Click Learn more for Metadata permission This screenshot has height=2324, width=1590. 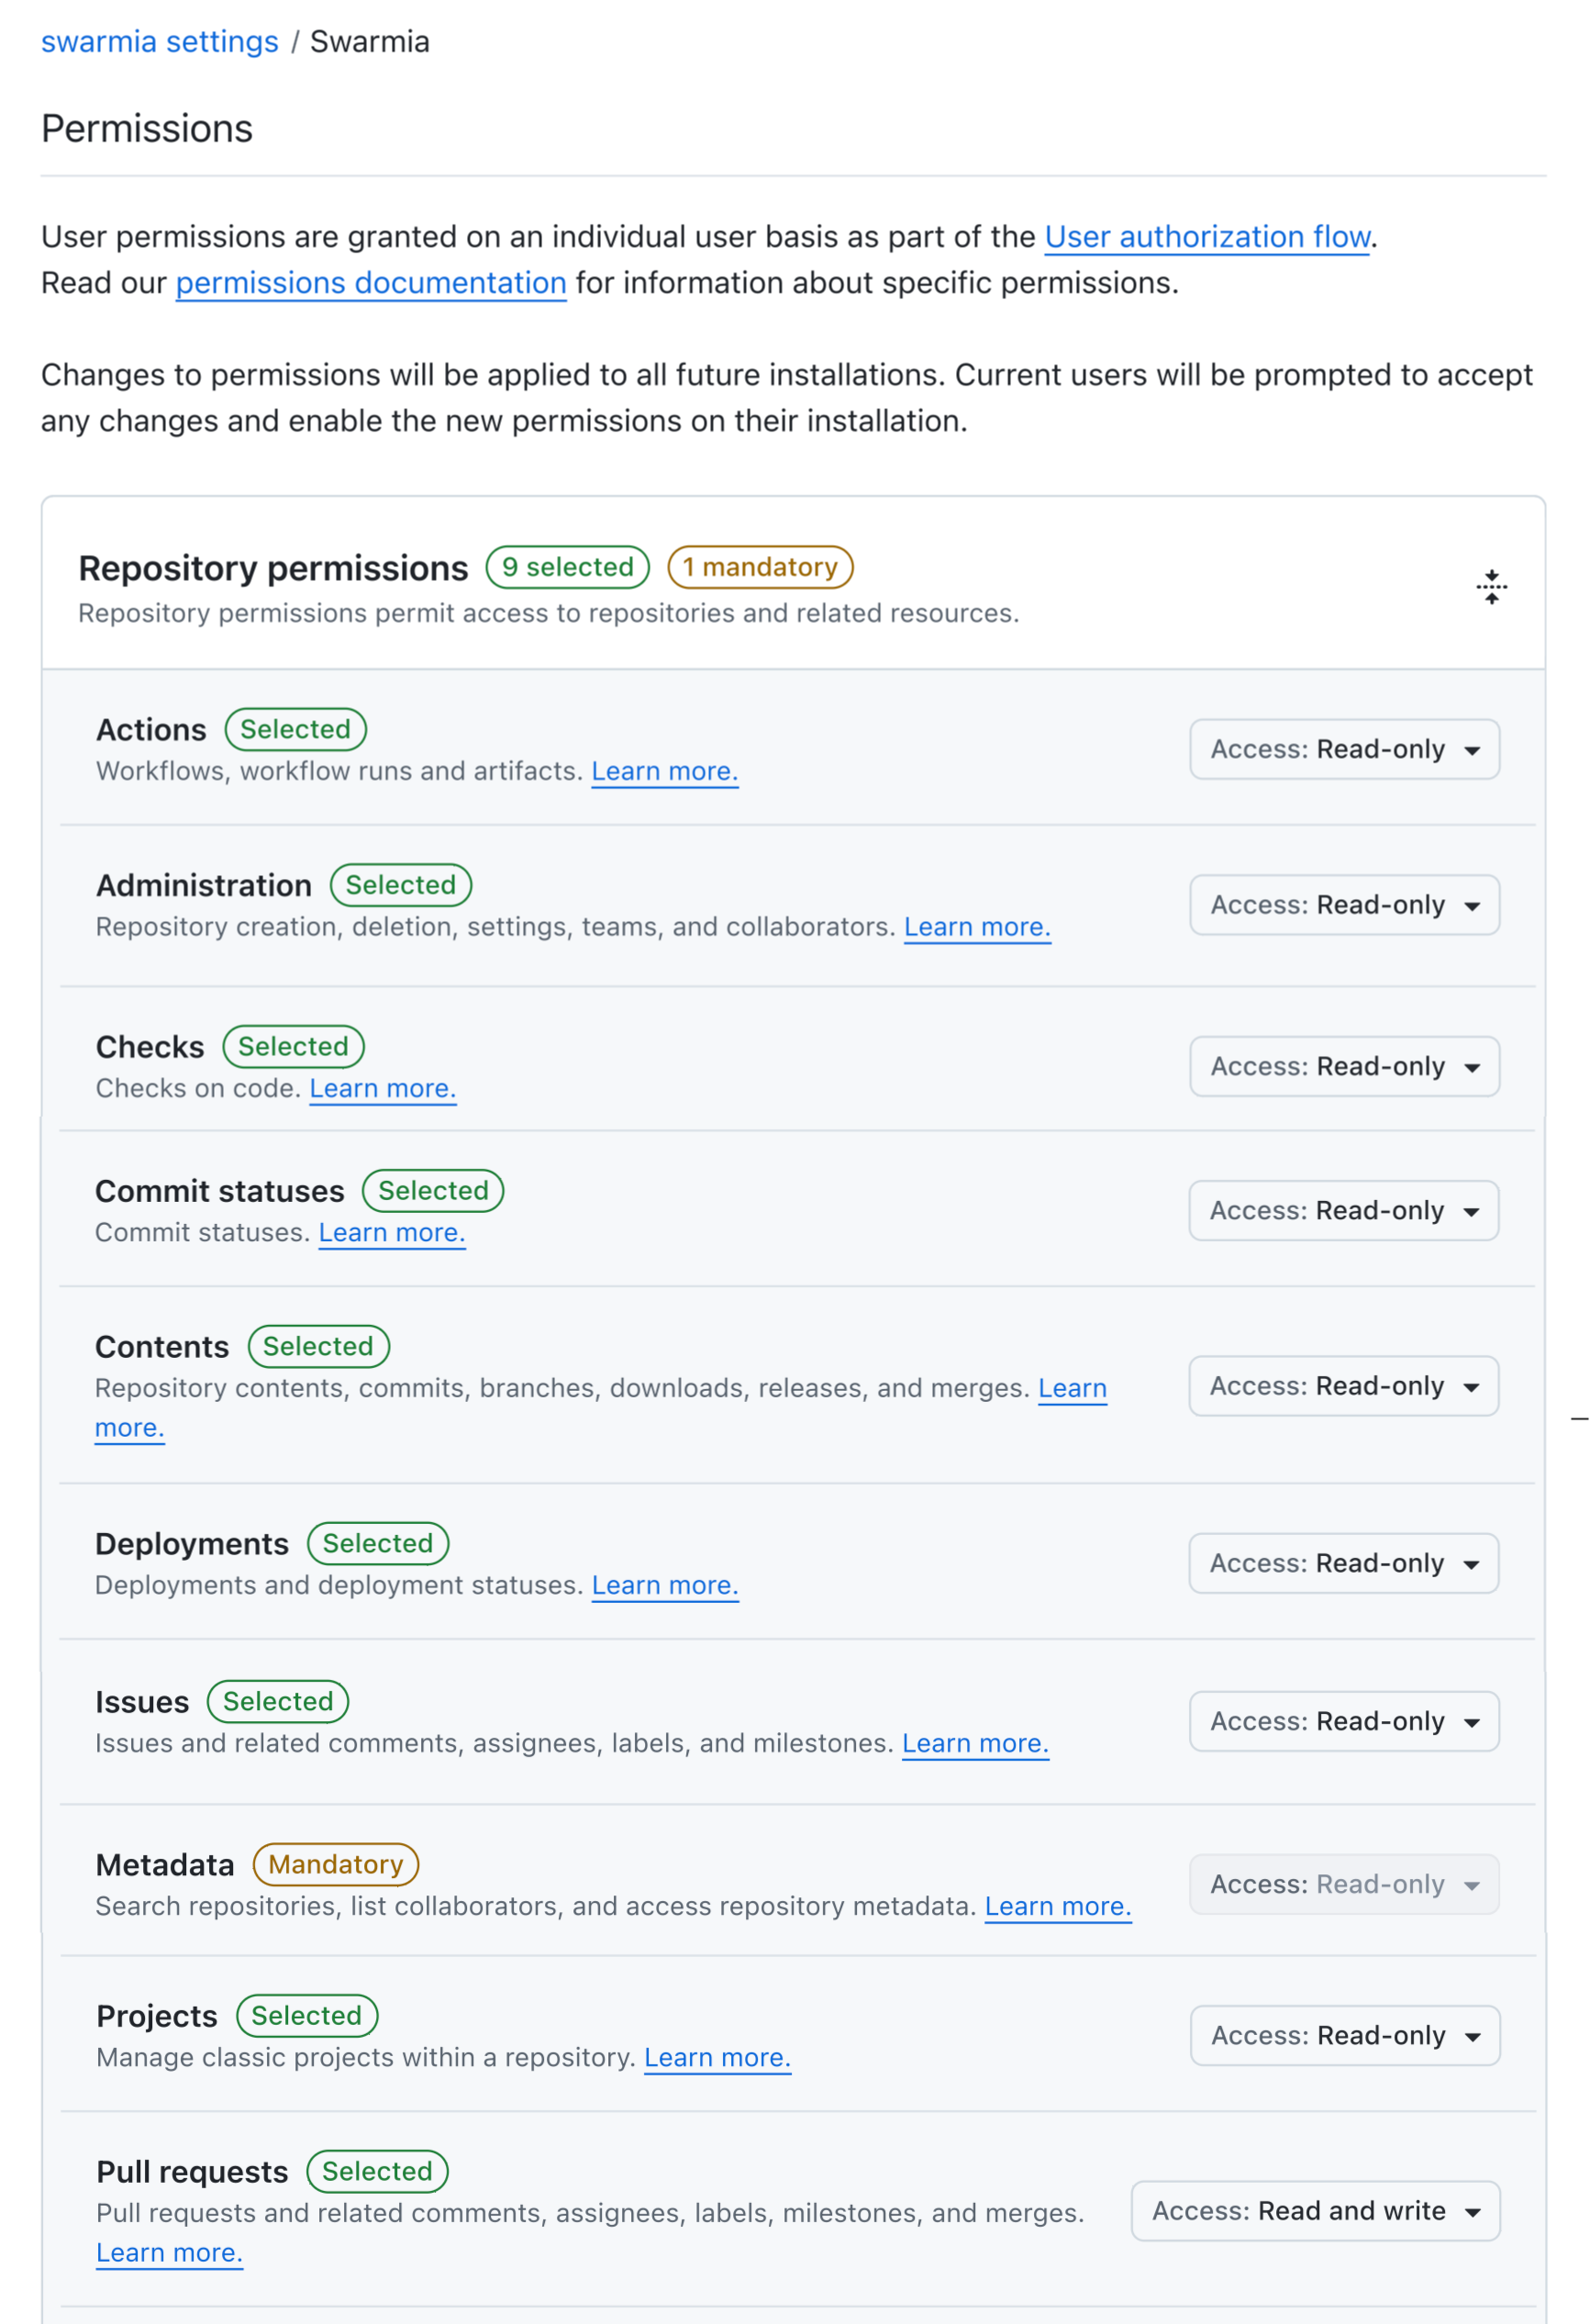click(1058, 1906)
